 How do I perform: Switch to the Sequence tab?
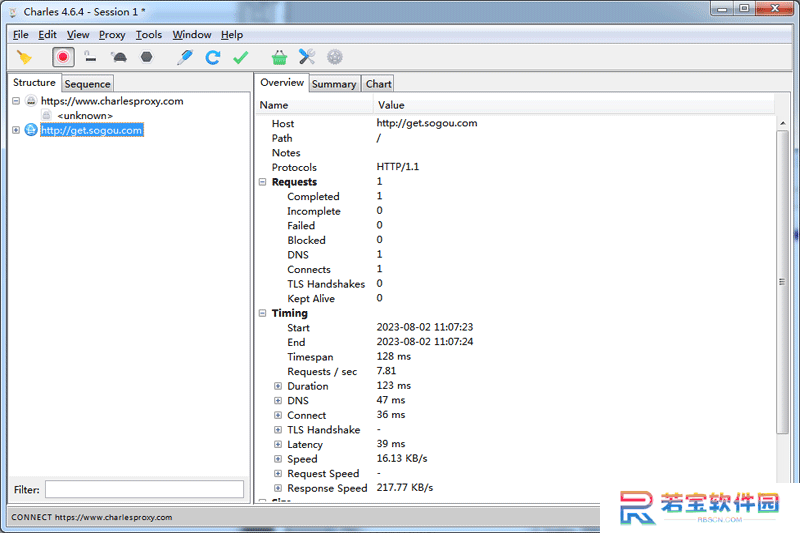pos(87,84)
